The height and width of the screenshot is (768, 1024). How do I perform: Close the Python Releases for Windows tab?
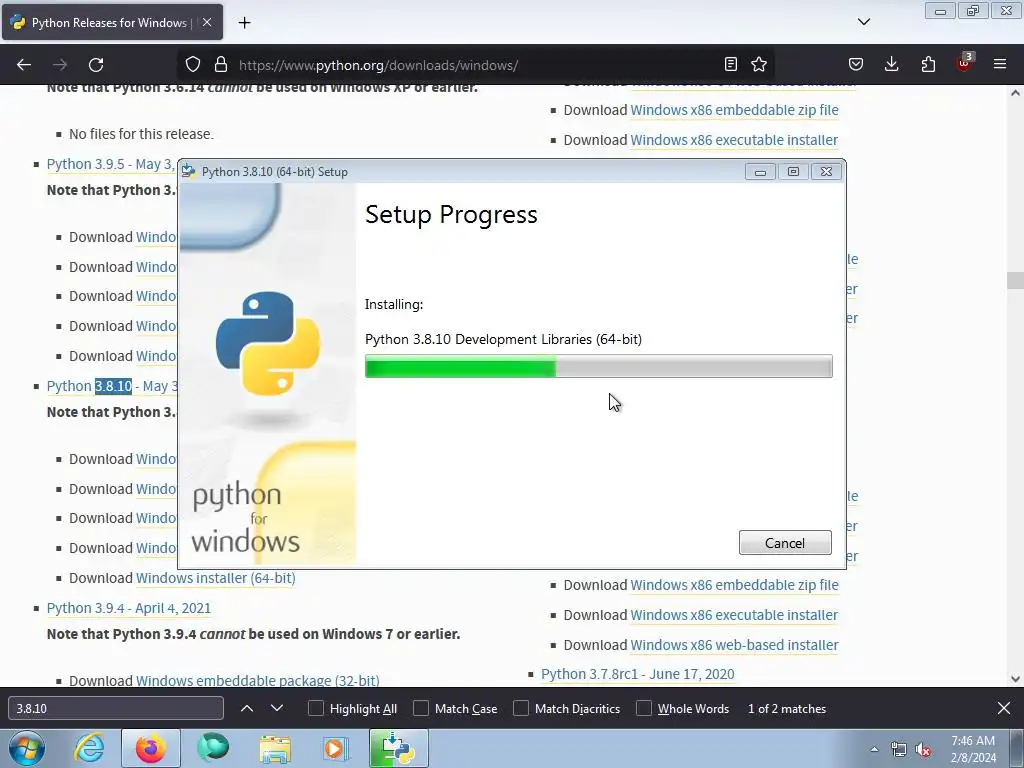207,22
